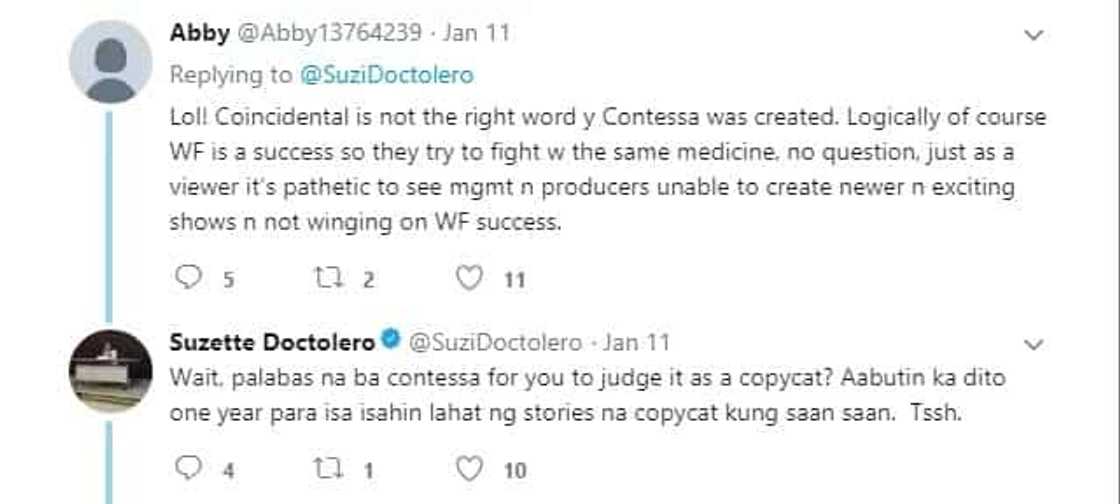Toggle the heart on Suzette Doctolero's tweet
This screenshot has width=1120, height=504.
click(x=469, y=468)
